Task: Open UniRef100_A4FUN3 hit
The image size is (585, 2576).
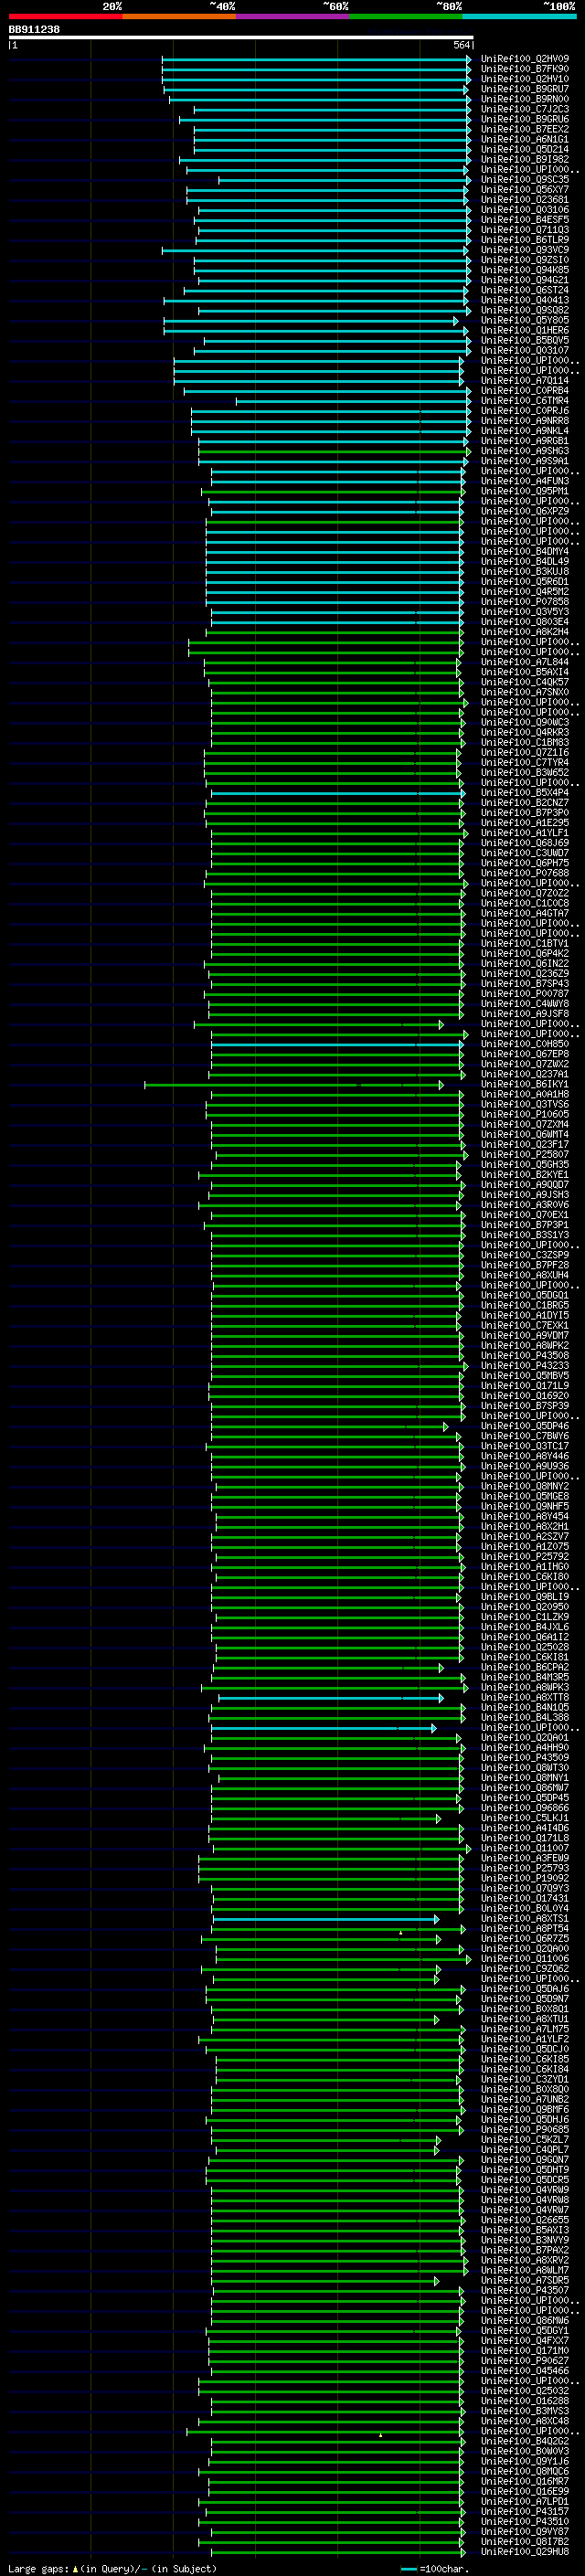Action: pyautogui.click(x=524, y=481)
